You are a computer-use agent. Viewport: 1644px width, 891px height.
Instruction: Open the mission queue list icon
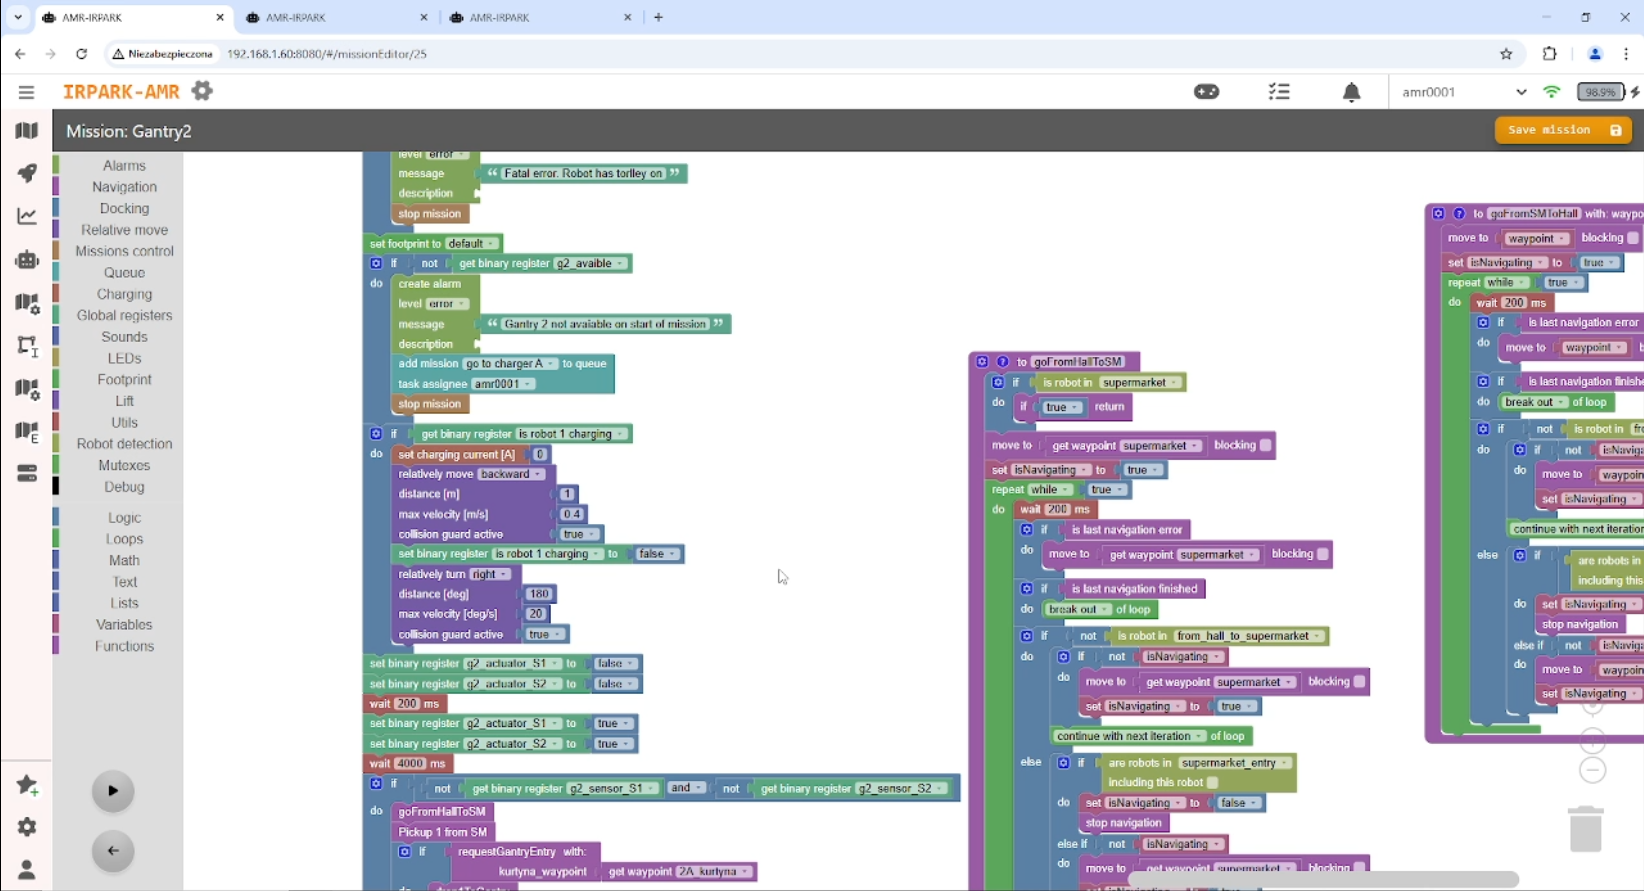[x=1279, y=92]
